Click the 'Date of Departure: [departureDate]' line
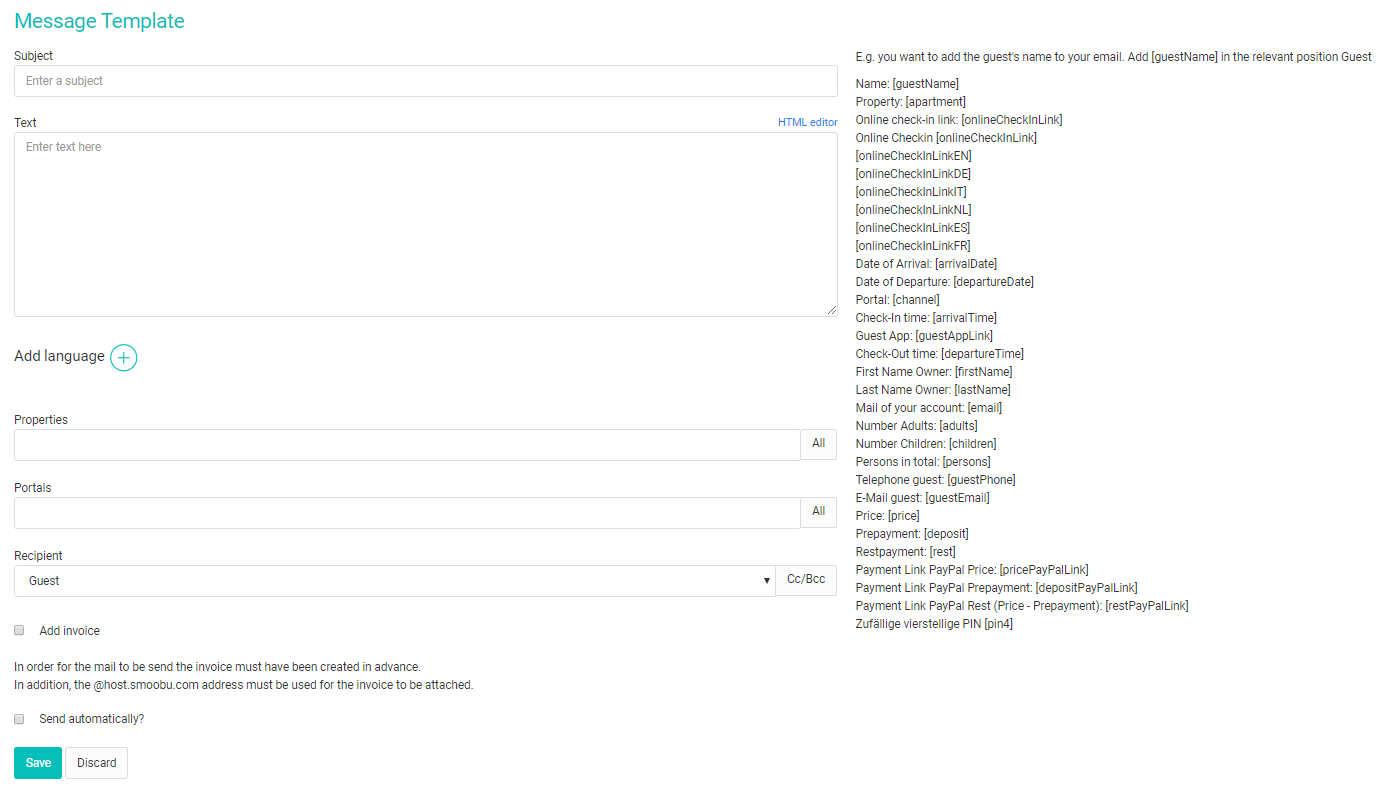The image size is (1387, 790). click(x=945, y=282)
